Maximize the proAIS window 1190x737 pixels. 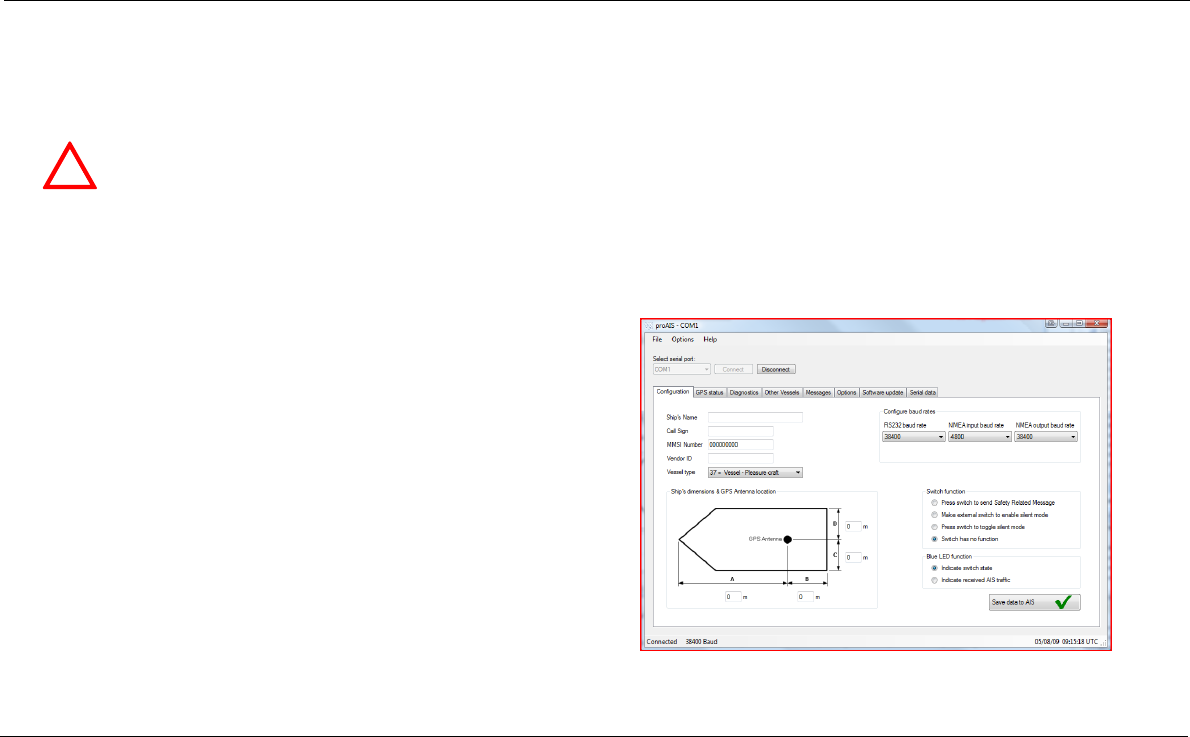click(1078, 323)
